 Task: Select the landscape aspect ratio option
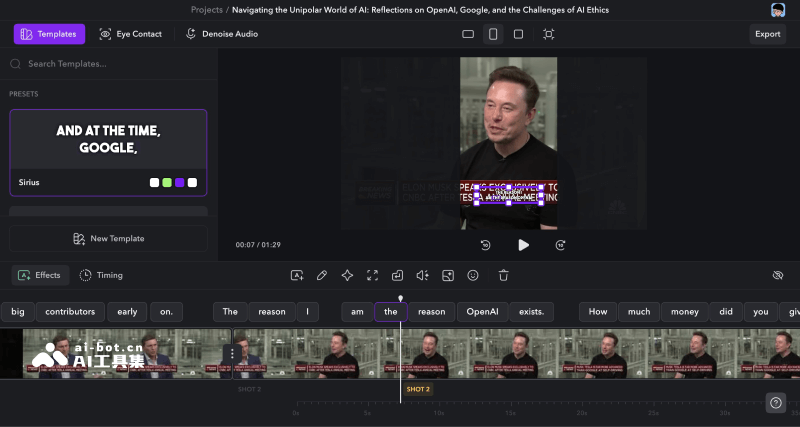tap(468, 34)
